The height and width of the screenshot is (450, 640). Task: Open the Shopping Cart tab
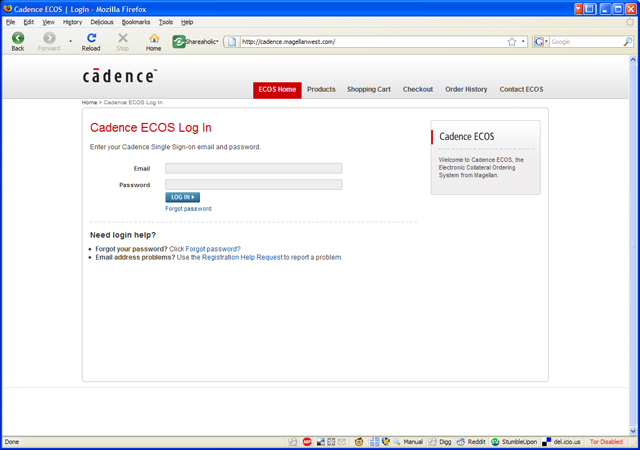[x=369, y=89]
